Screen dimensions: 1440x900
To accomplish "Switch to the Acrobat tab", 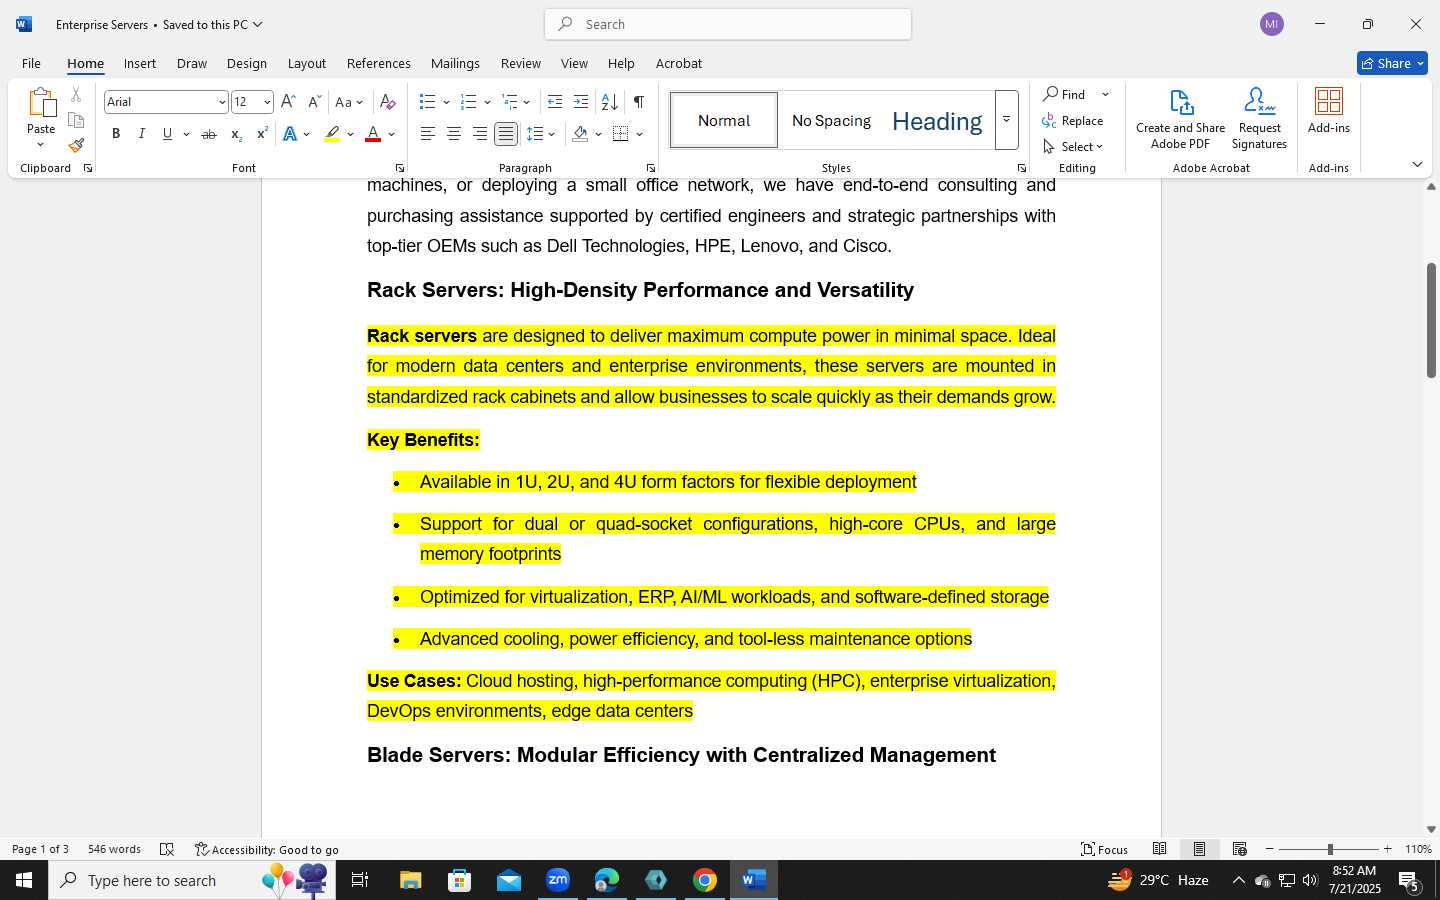I will tap(679, 63).
